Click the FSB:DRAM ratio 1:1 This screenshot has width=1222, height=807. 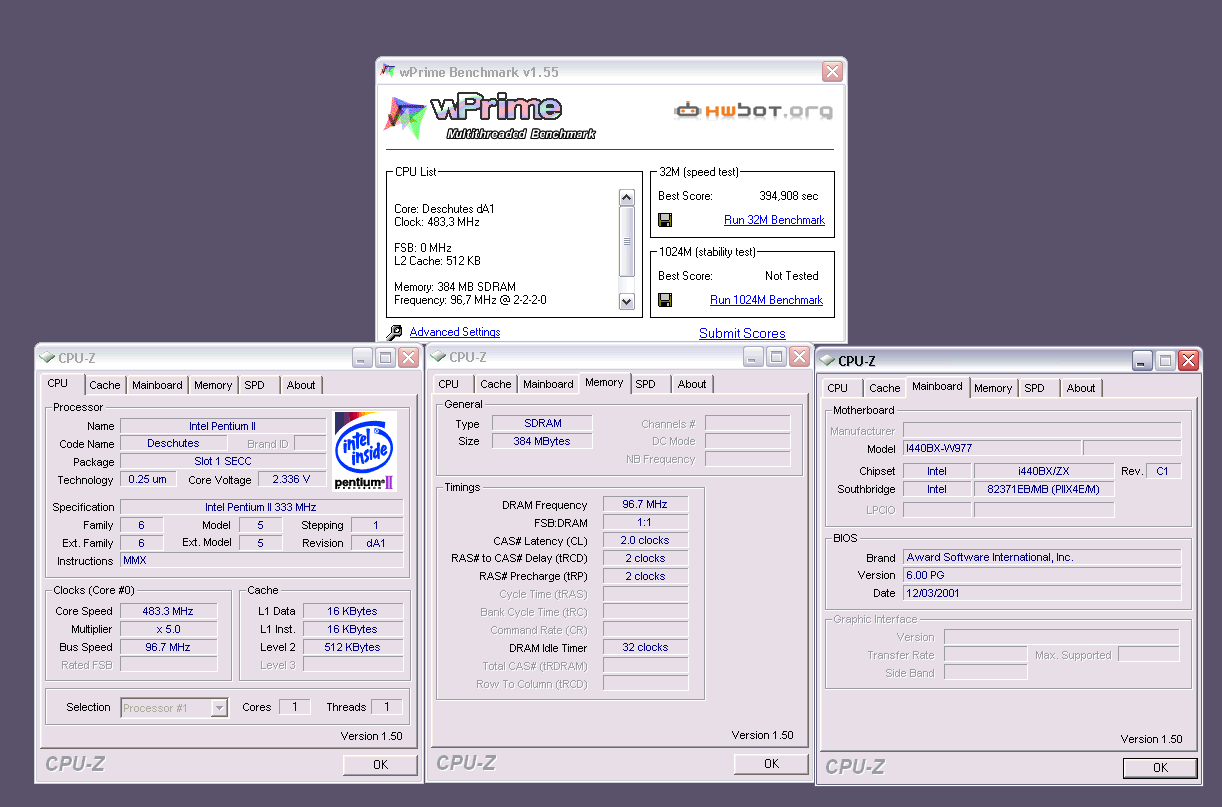point(645,522)
